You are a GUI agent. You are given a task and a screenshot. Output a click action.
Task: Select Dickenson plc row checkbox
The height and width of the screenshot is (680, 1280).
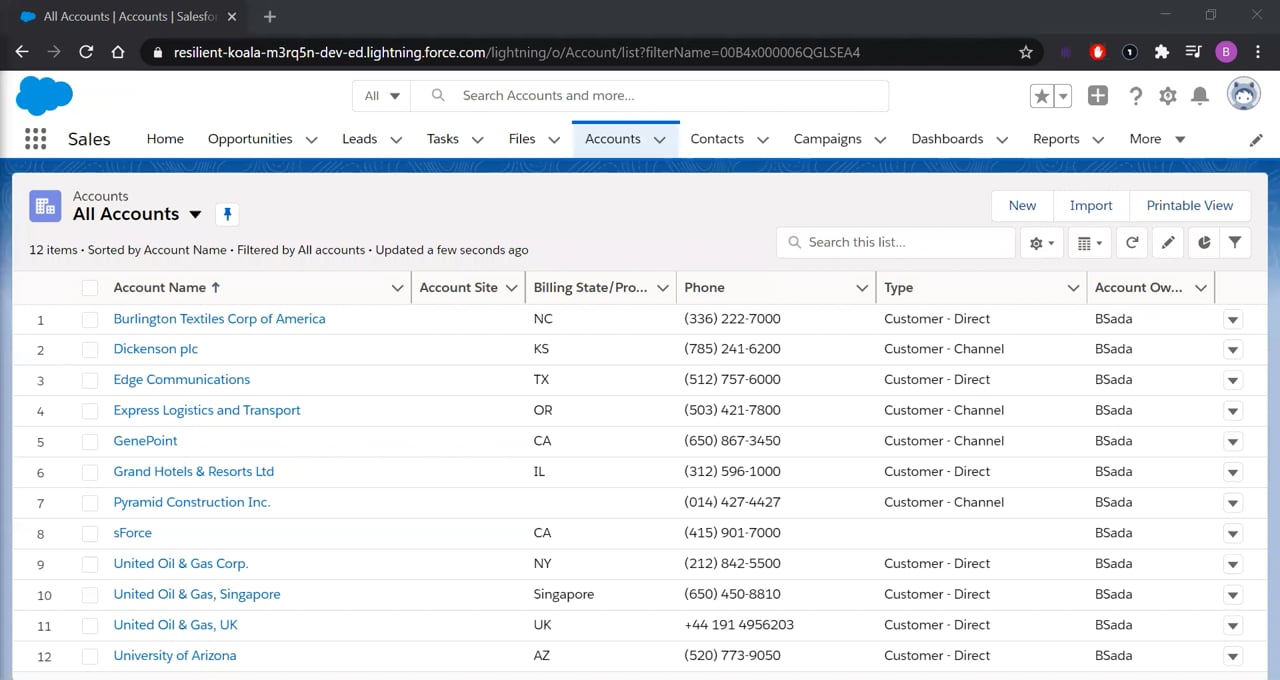90,350
